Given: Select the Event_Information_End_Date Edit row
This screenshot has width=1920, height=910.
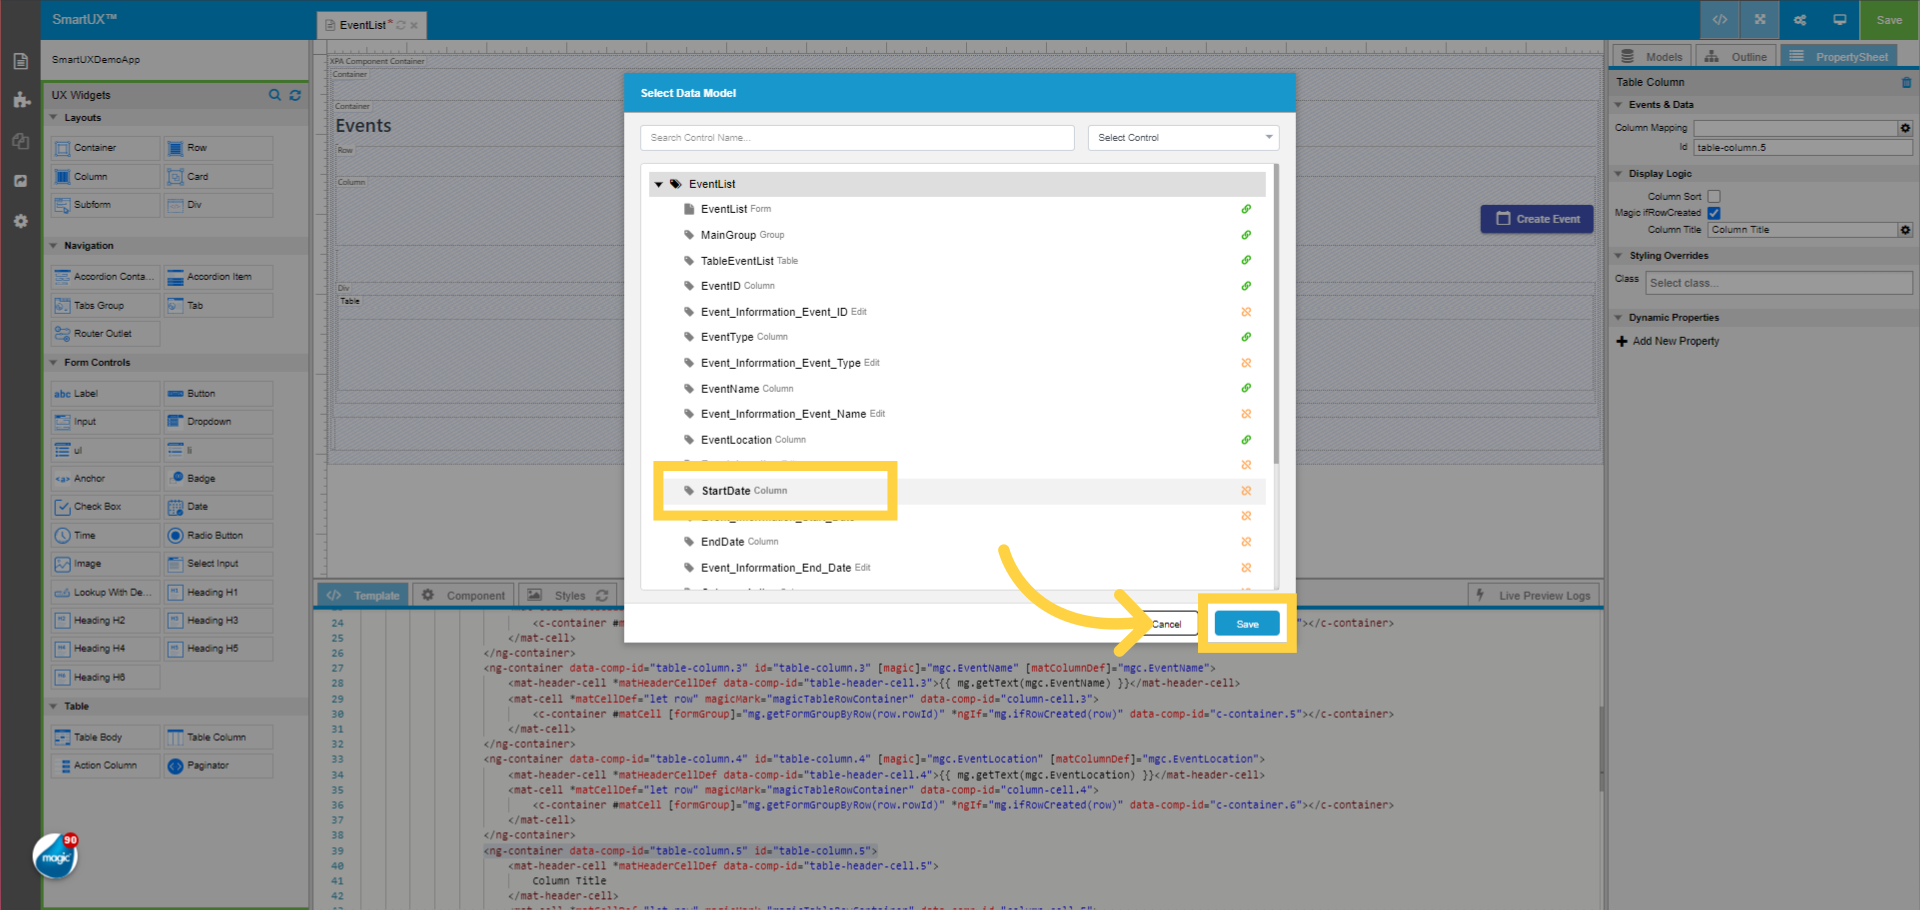Looking at the screenshot, I should [x=958, y=568].
